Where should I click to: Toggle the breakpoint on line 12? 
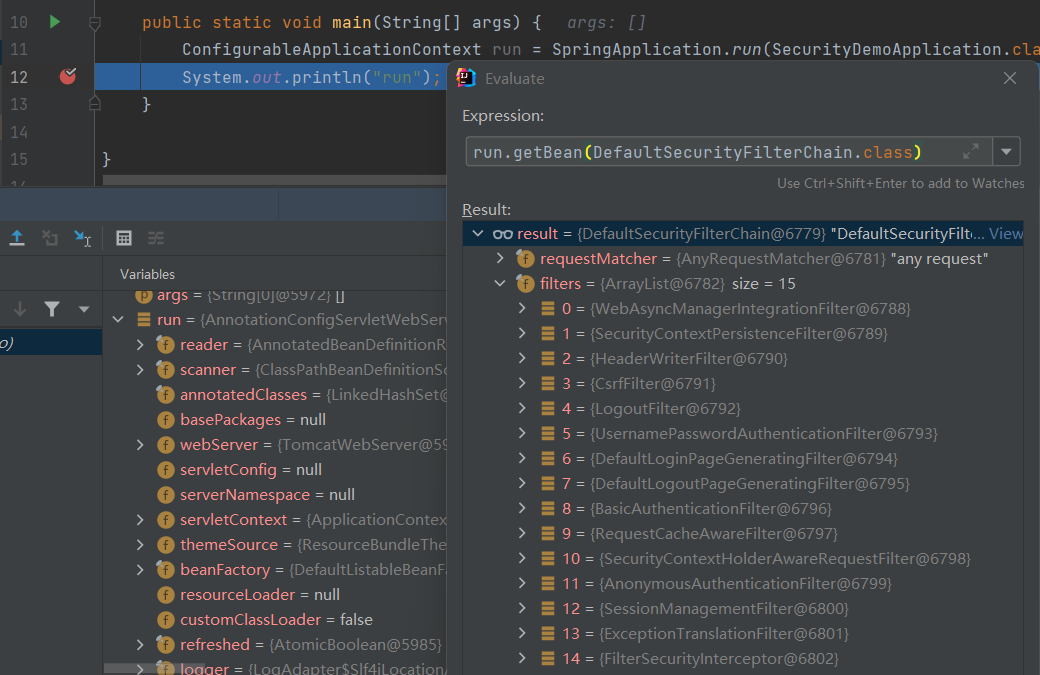click(x=68, y=76)
